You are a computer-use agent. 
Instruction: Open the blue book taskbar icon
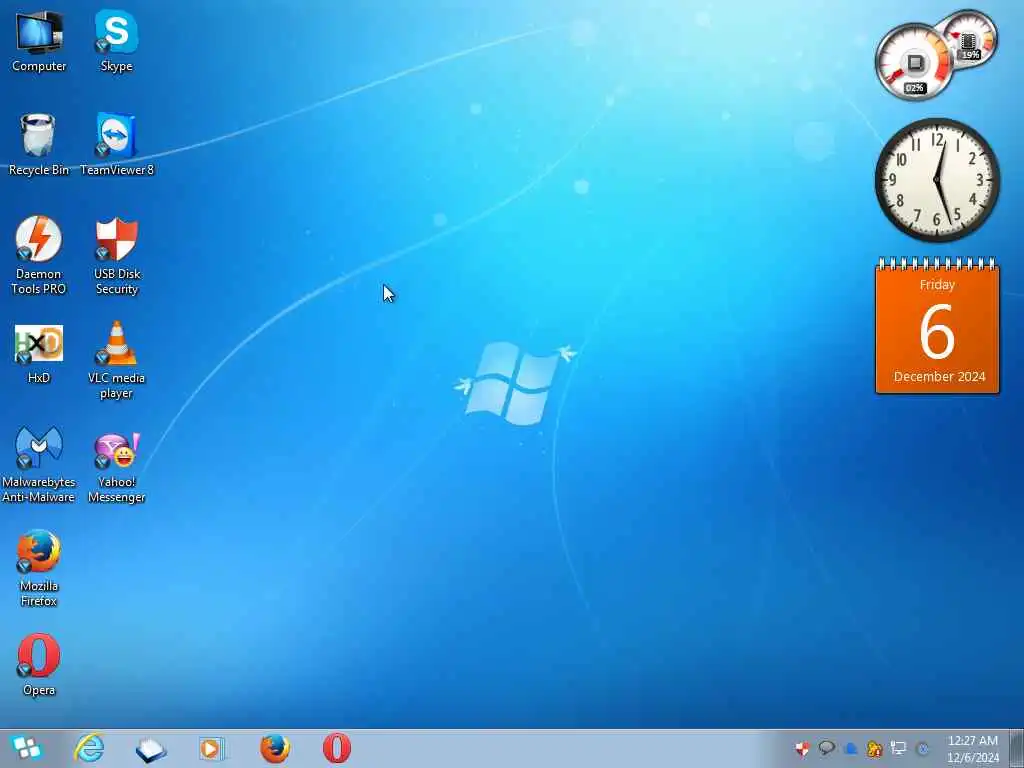[x=151, y=750]
